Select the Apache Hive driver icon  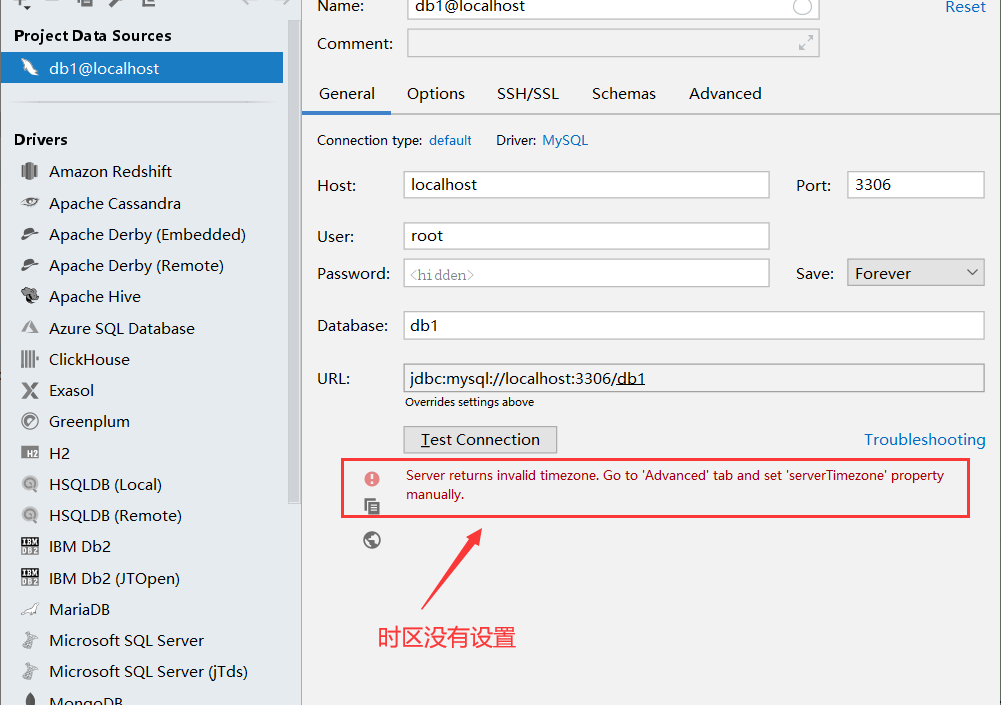tap(30, 296)
